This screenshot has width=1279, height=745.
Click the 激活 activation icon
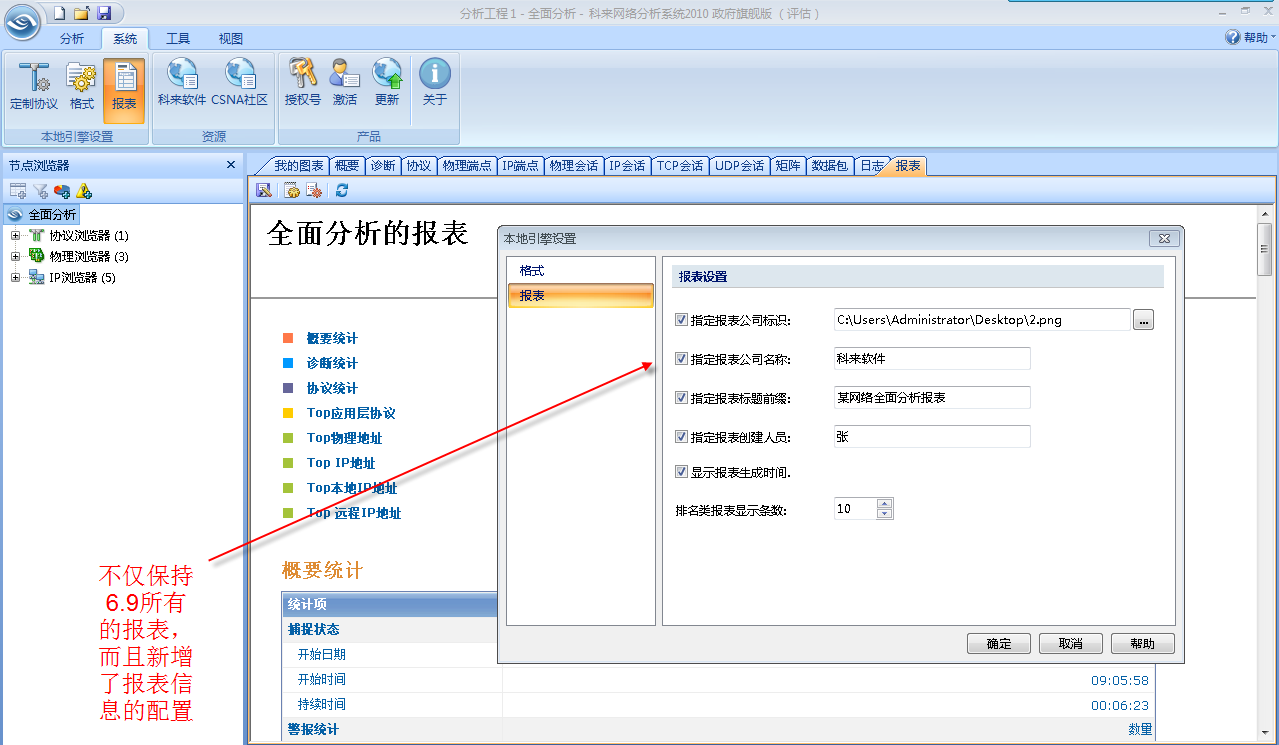click(345, 84)
